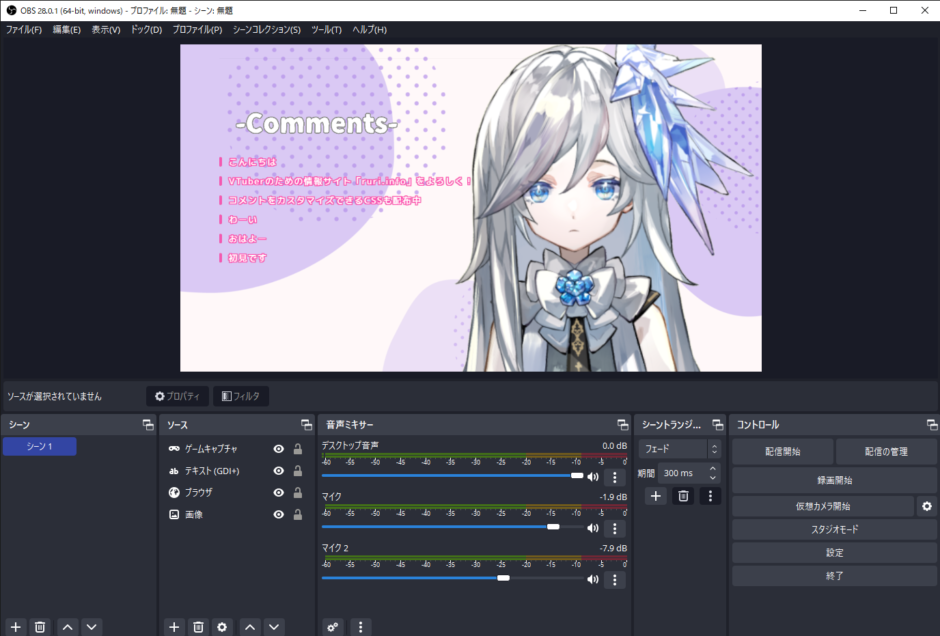Lock the ゲームキャプチャ source
Viewport: 940px width, 636px height.
point(296,449)
